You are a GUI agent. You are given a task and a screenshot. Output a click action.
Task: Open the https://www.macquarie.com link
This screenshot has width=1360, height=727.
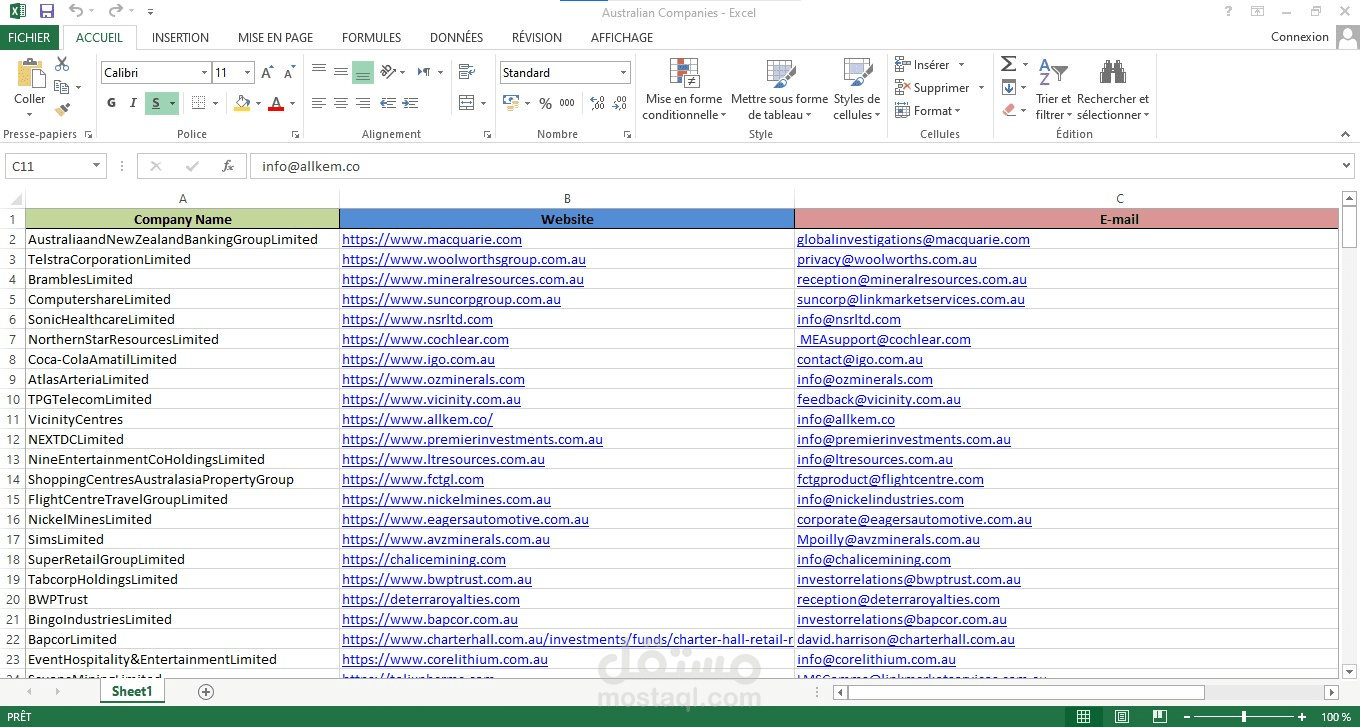click(x=432, y=239)
